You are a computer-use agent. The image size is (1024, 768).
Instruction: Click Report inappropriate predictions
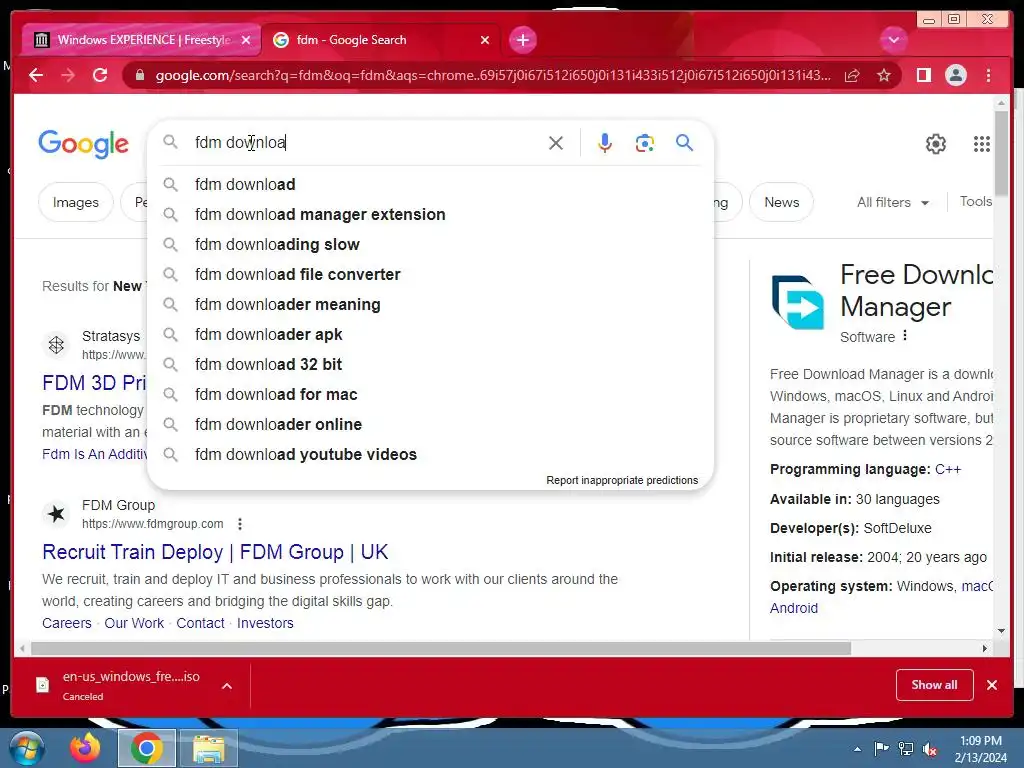[x=622, y=480]
